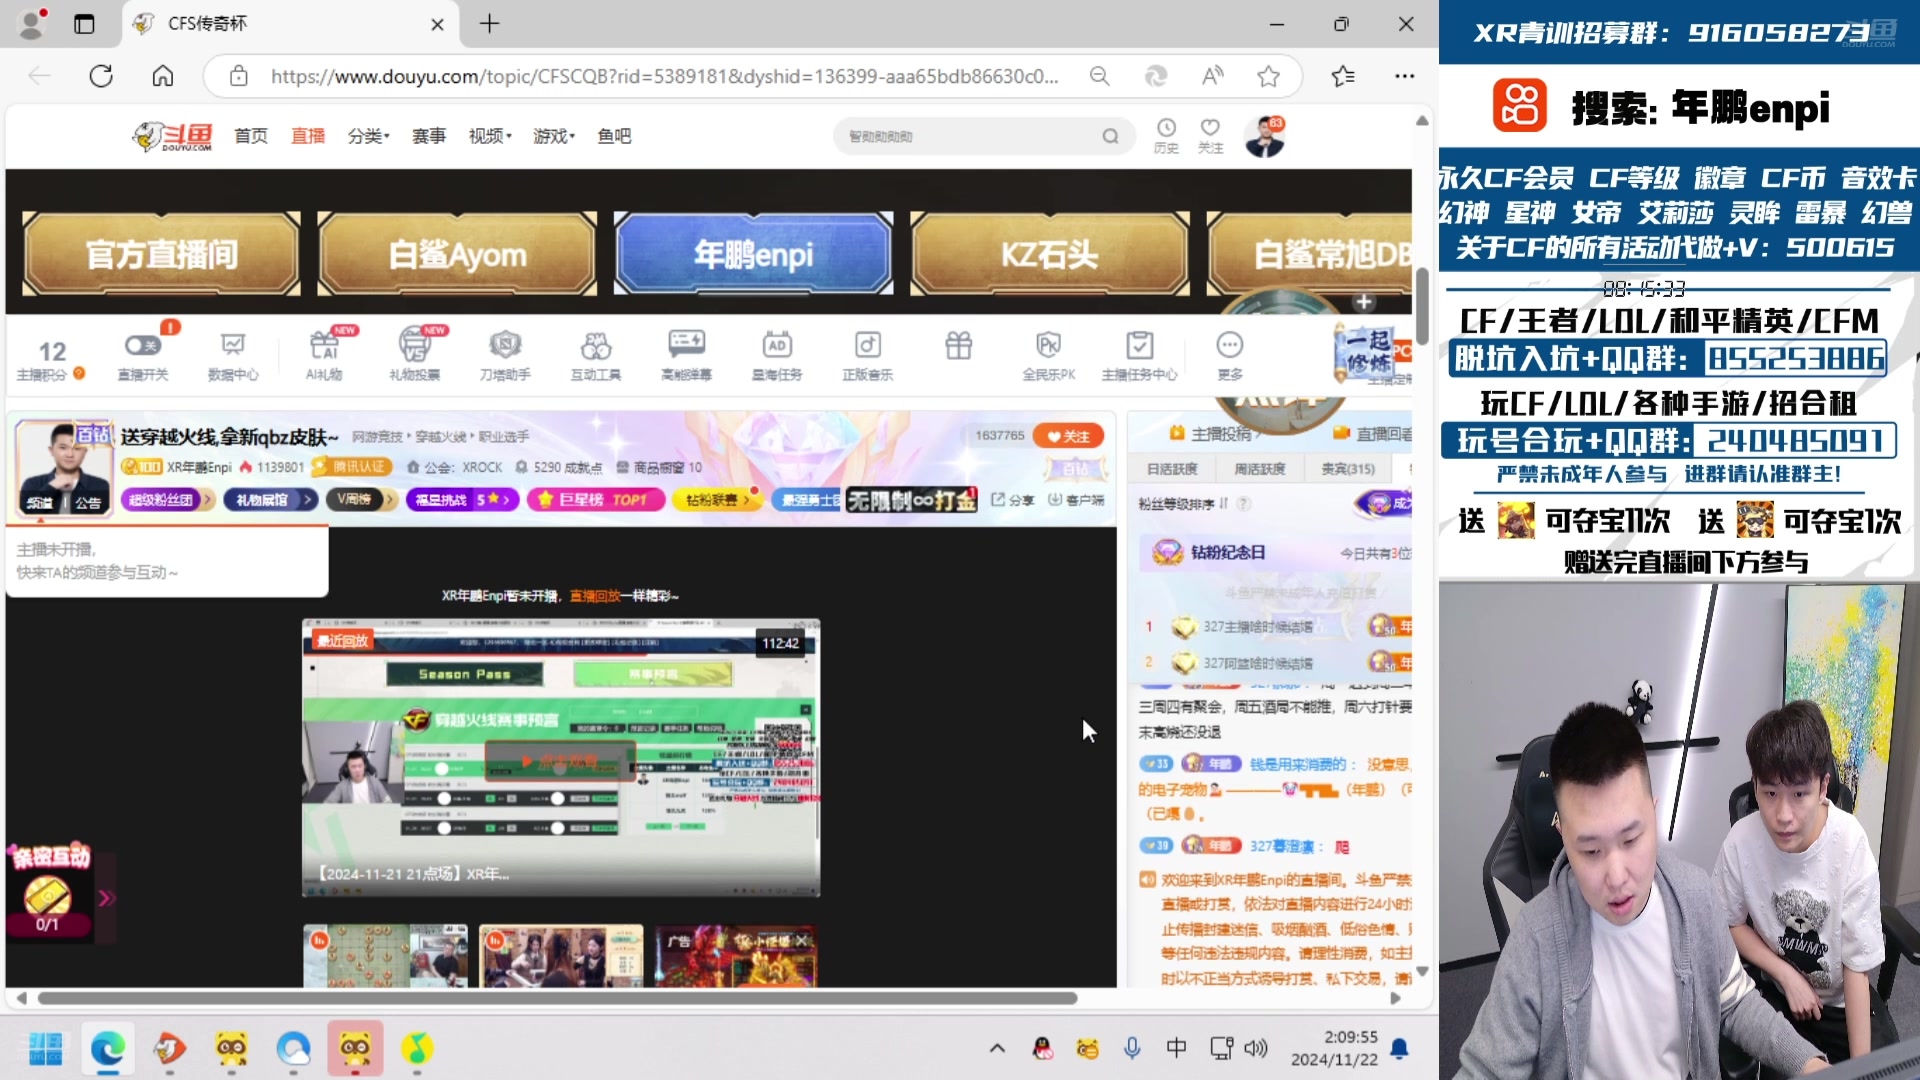Select the 年鹏enpi channel banner
1920x1080 pixels.
(x=754, y=254)
